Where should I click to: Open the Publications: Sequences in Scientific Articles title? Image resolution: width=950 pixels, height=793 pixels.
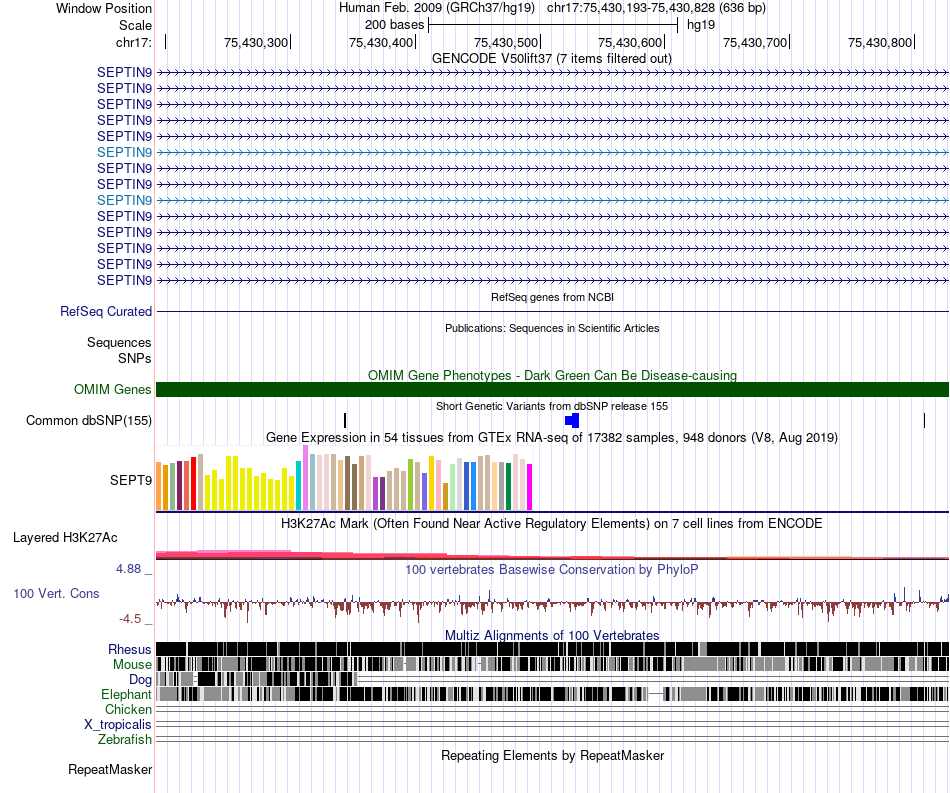[x=552, y=328]
